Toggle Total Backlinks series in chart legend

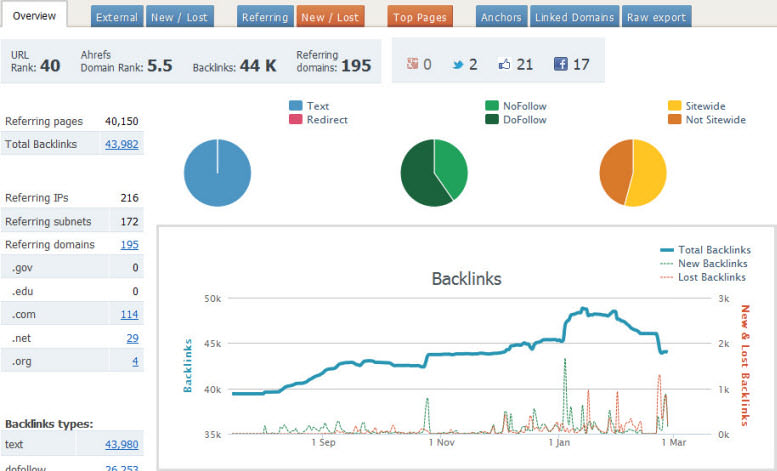pyautogui.click(x=705, y=250)
